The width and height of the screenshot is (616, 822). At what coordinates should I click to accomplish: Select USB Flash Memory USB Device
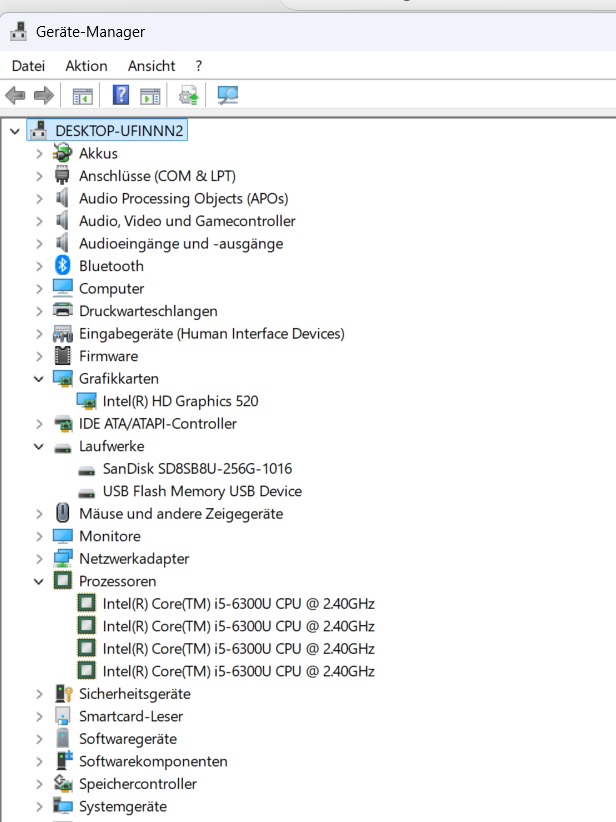[202, 491]
